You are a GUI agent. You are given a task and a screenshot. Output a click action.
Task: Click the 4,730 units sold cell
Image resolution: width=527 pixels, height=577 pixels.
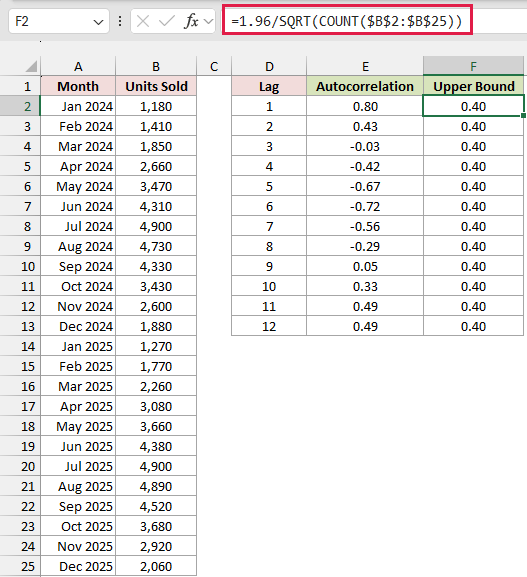click(156, 246)
